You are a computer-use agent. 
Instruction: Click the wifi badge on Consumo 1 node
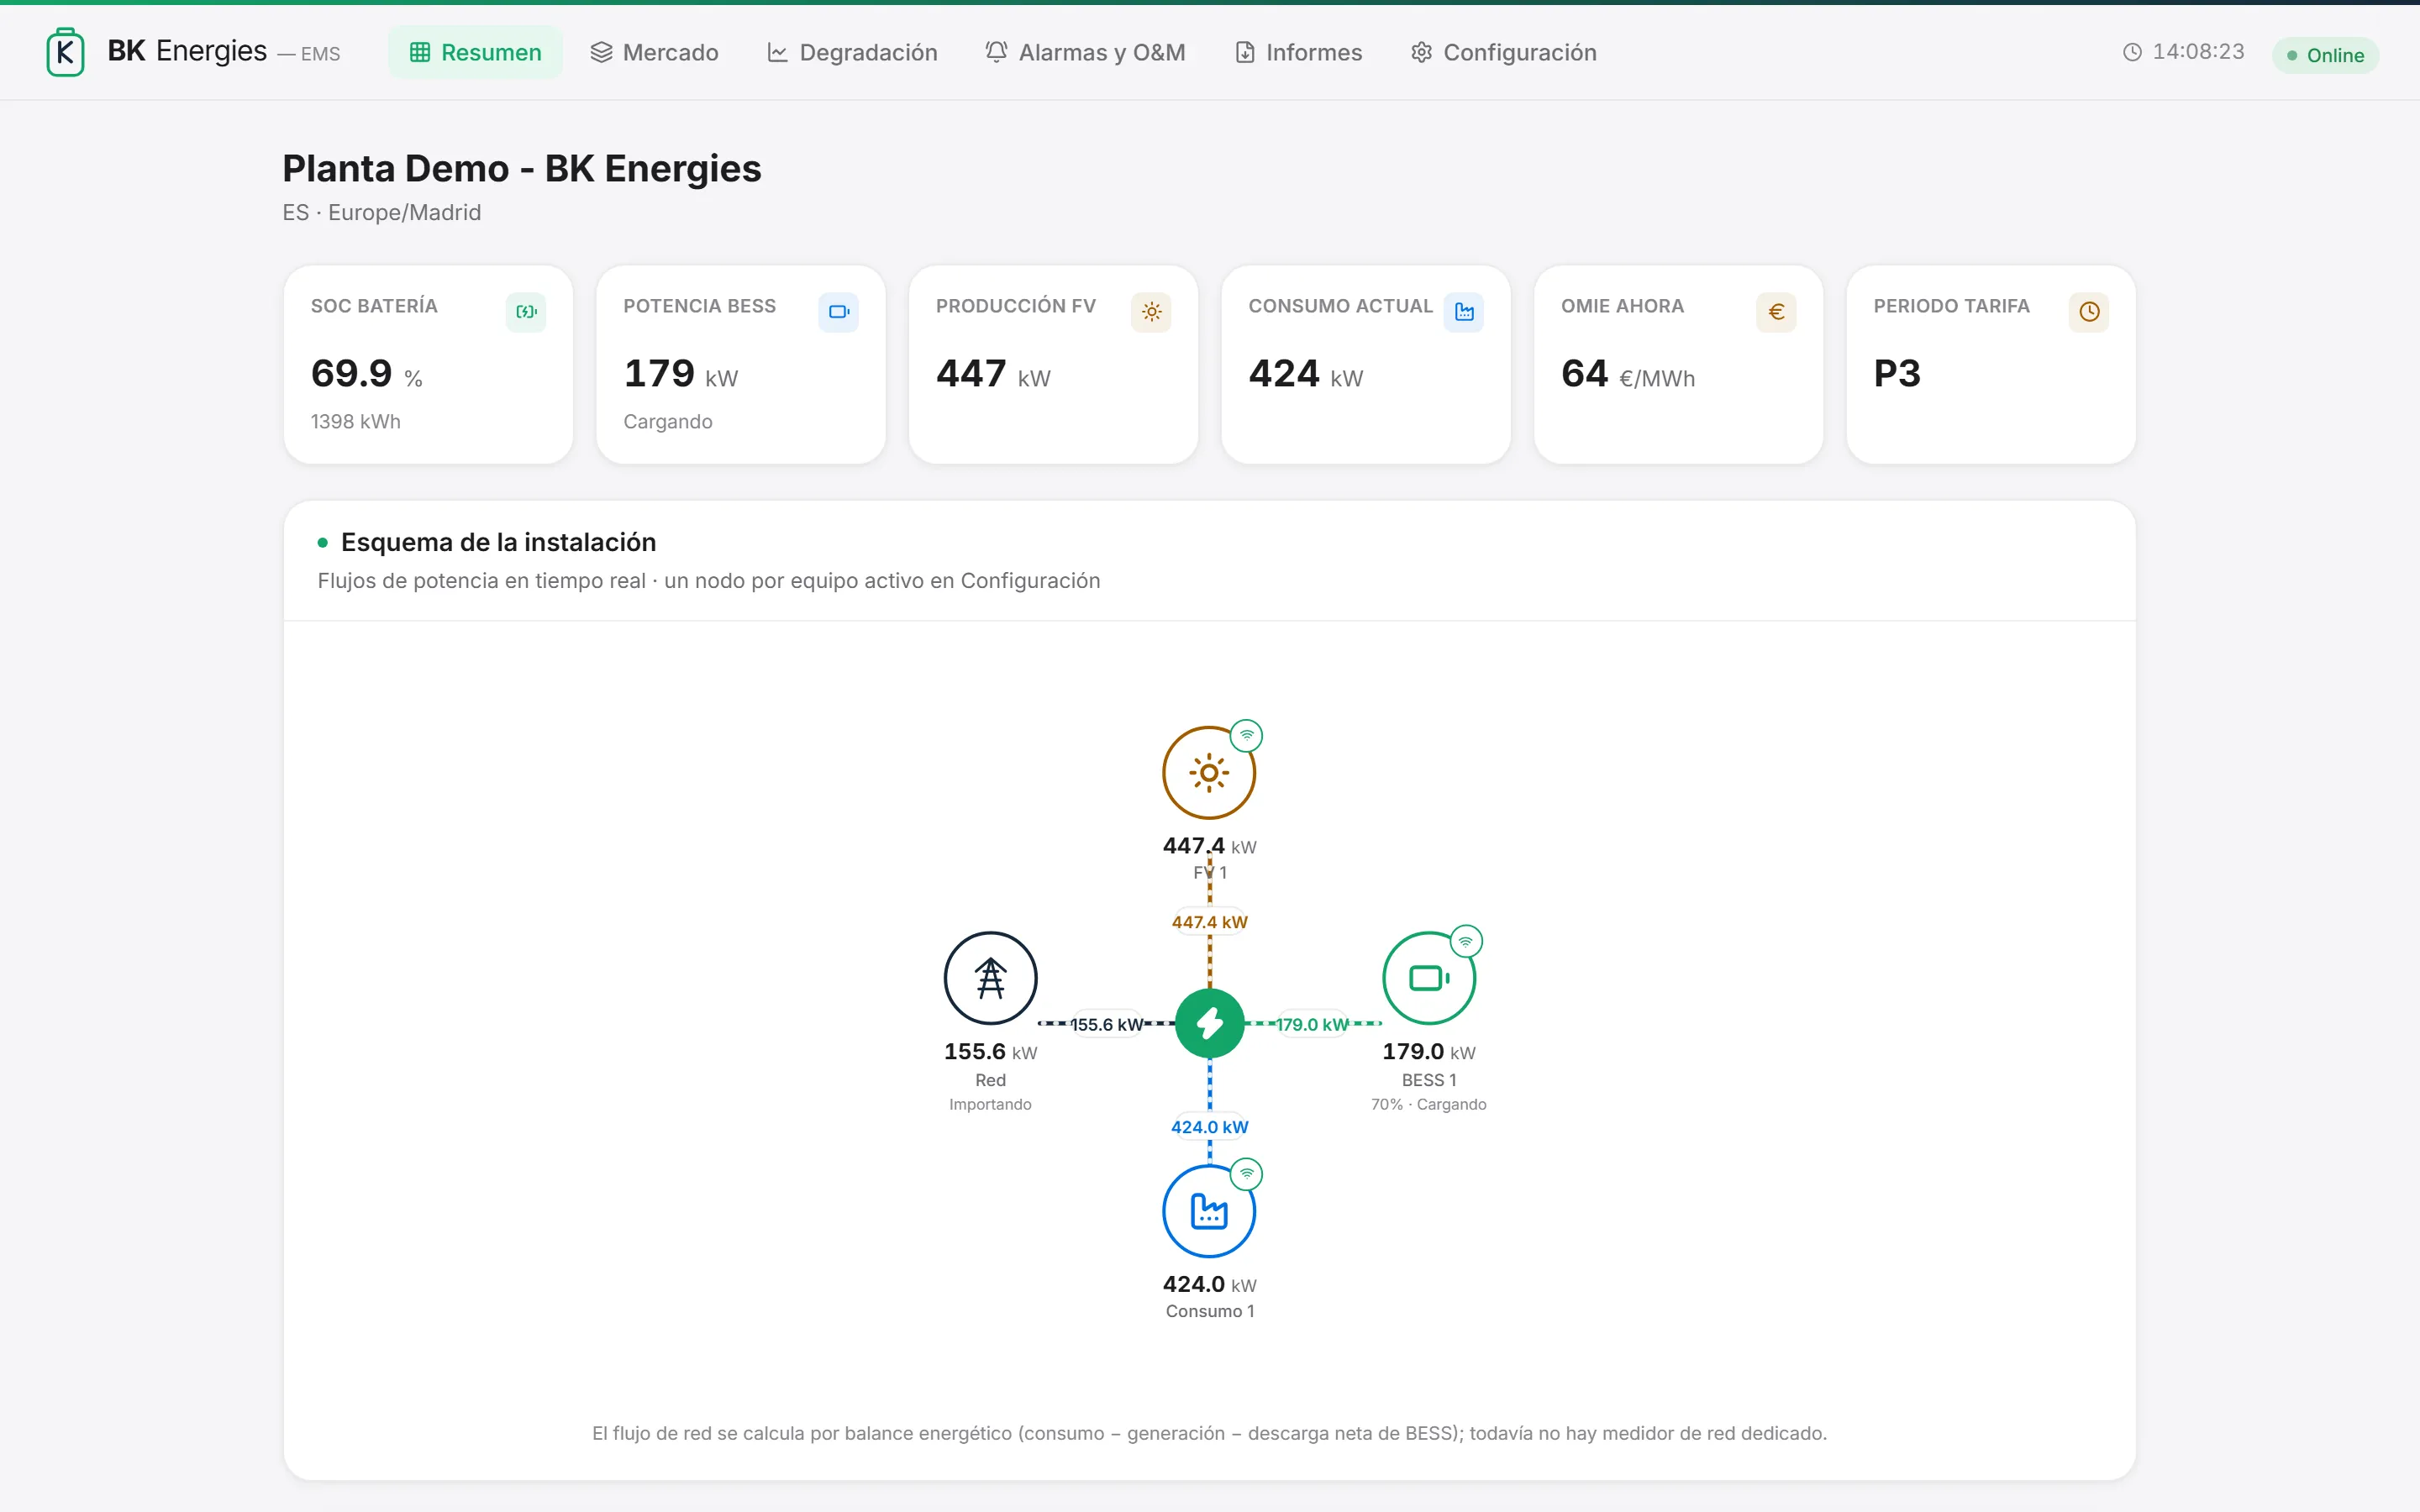(x=1246, y=1174)
